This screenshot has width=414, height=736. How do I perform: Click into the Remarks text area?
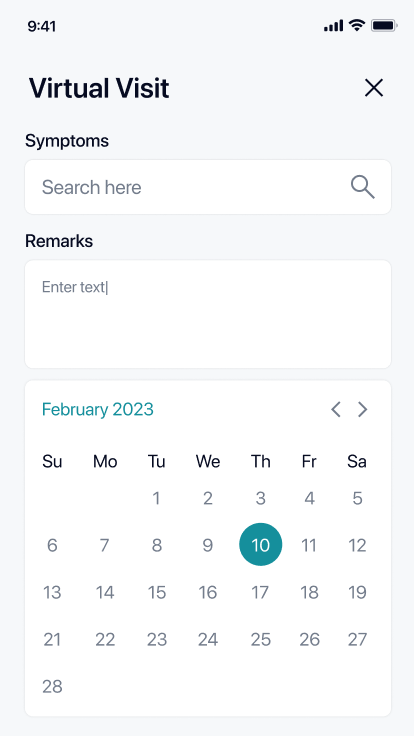(x=208, y=314)
